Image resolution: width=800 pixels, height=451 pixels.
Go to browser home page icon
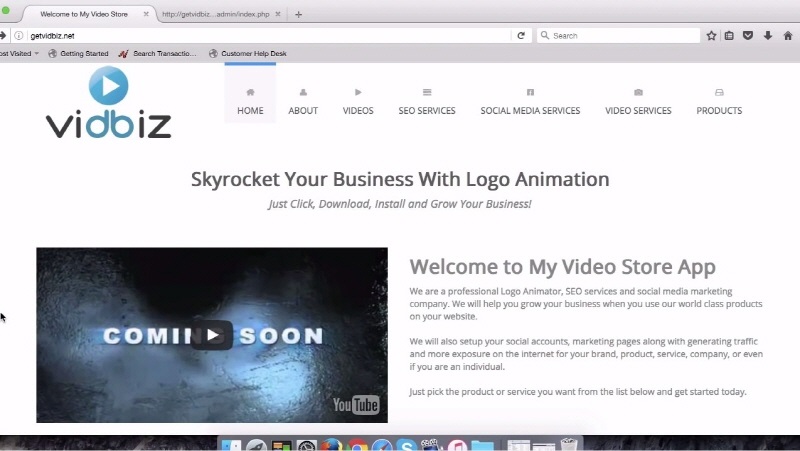pos(788,36)
